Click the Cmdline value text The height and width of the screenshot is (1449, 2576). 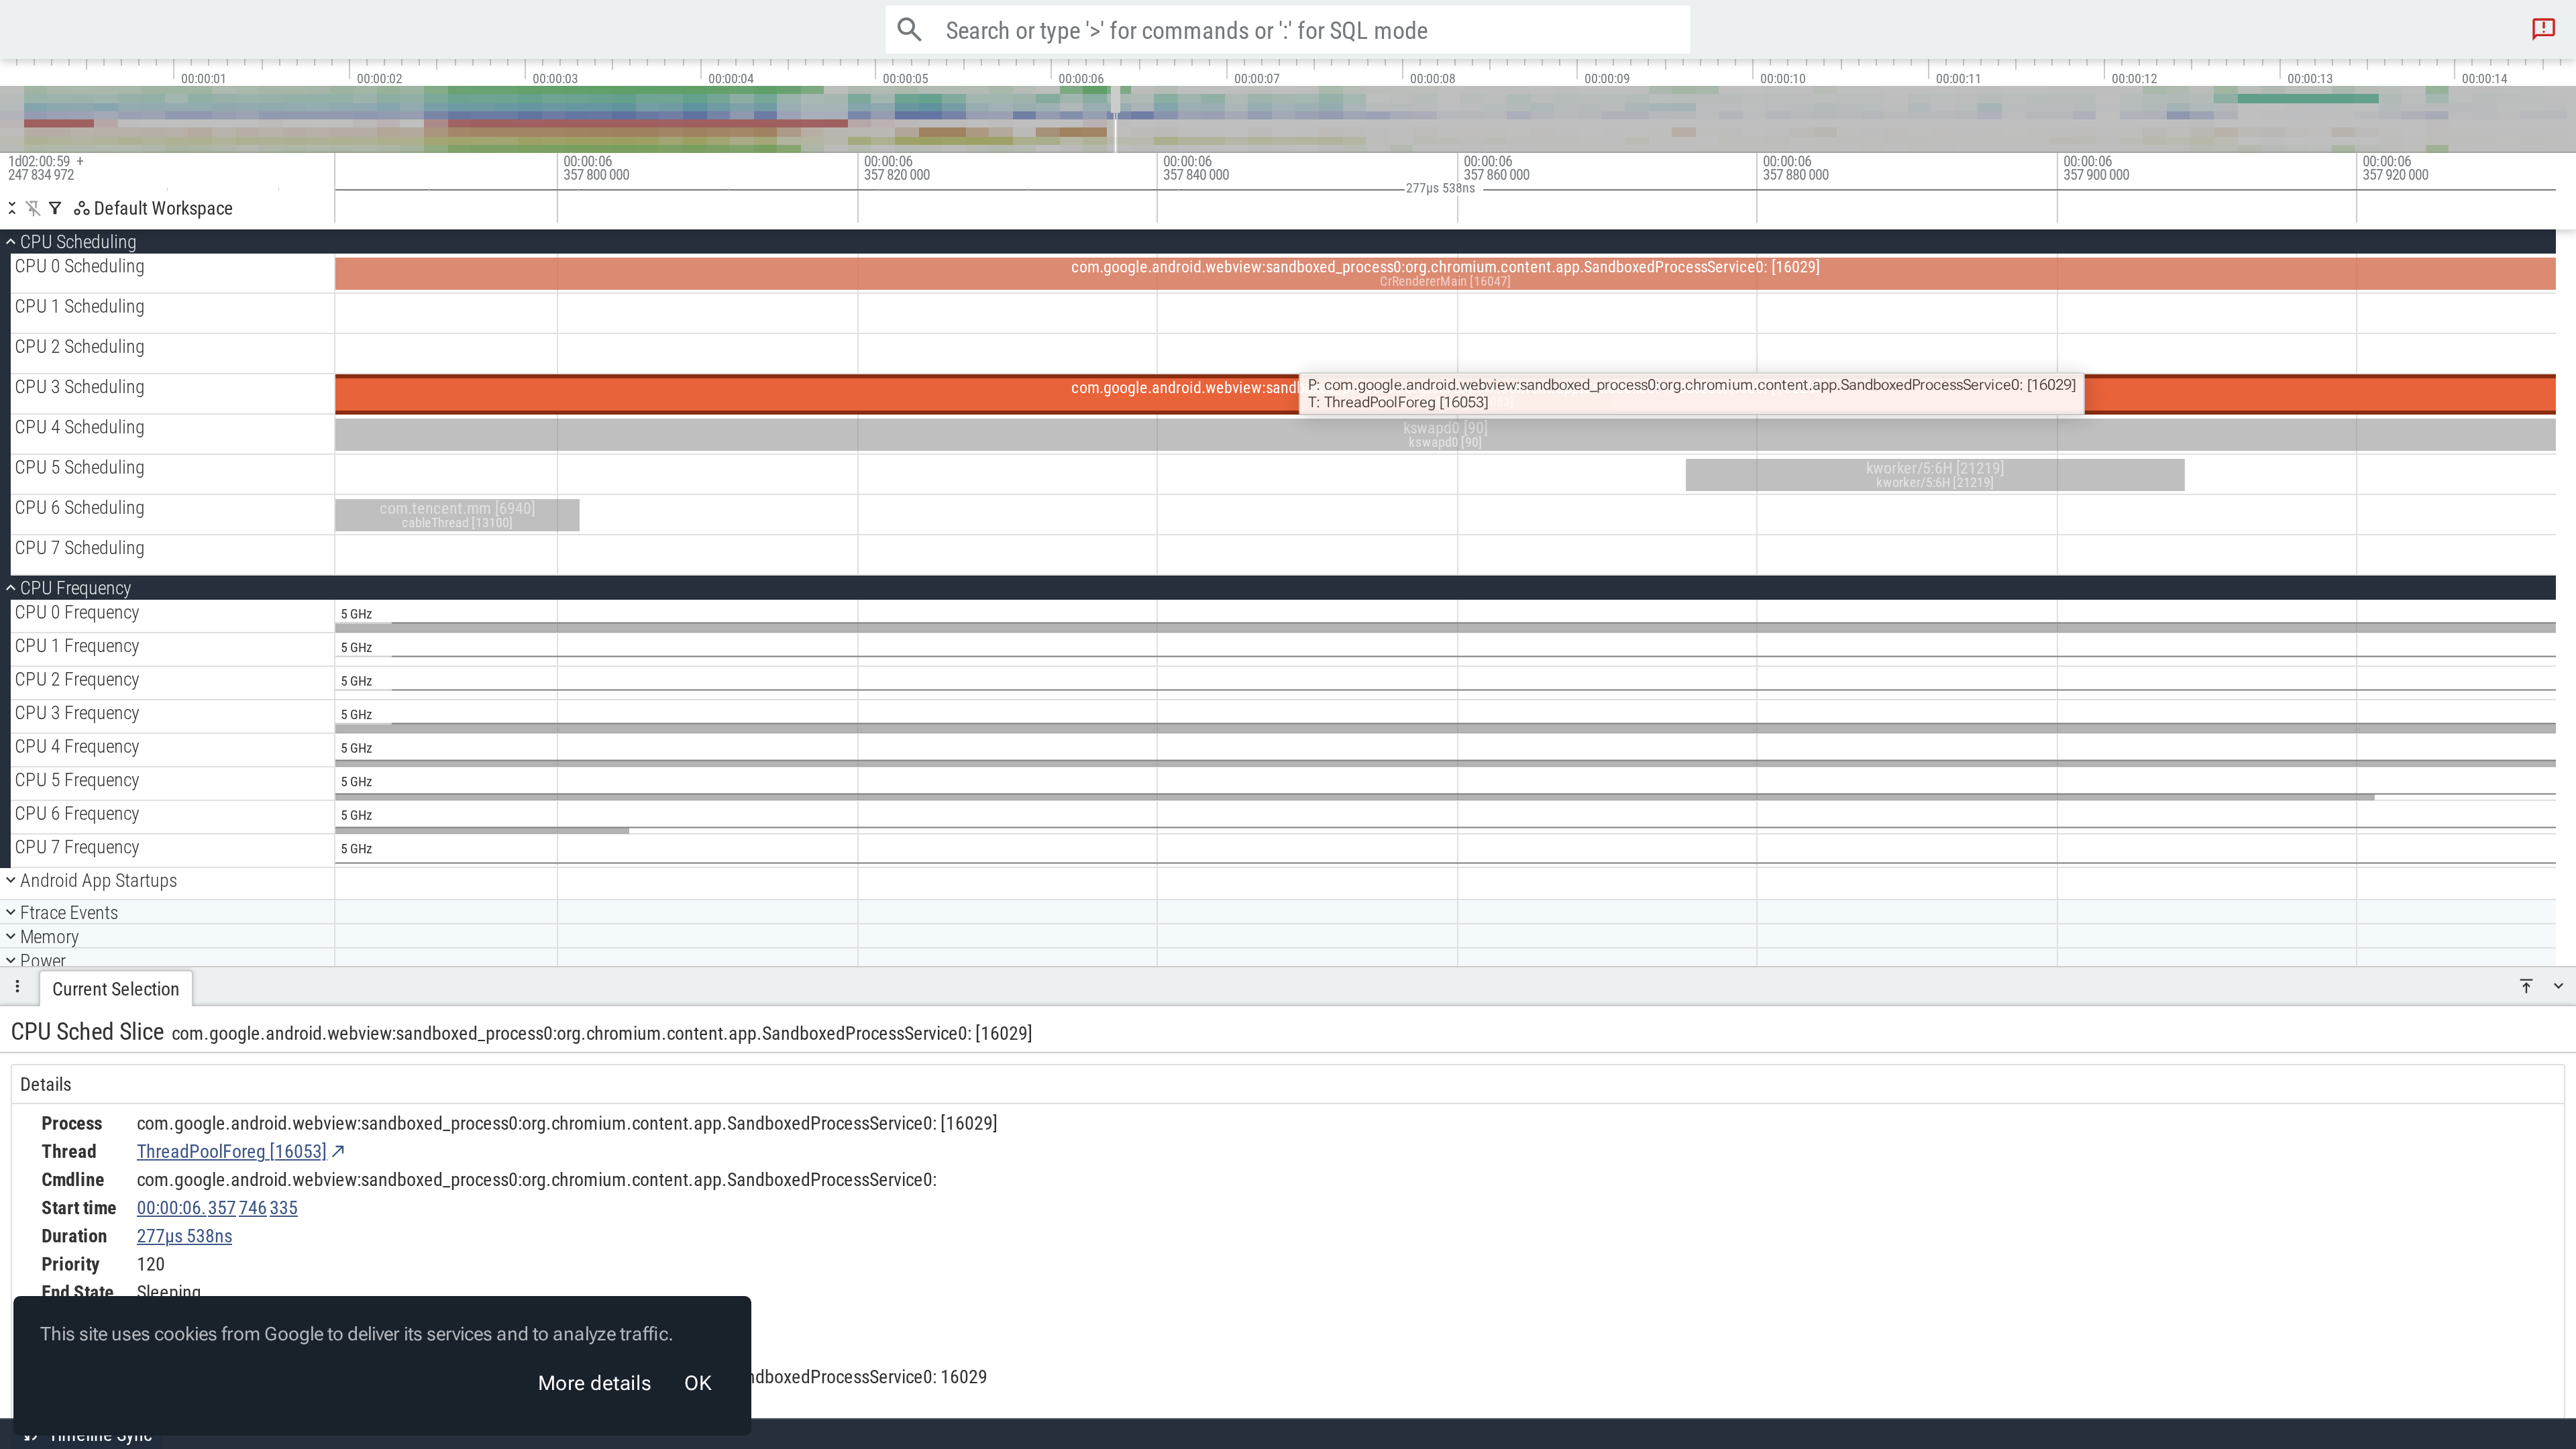pyautogui.click(x=536, y=1180)
